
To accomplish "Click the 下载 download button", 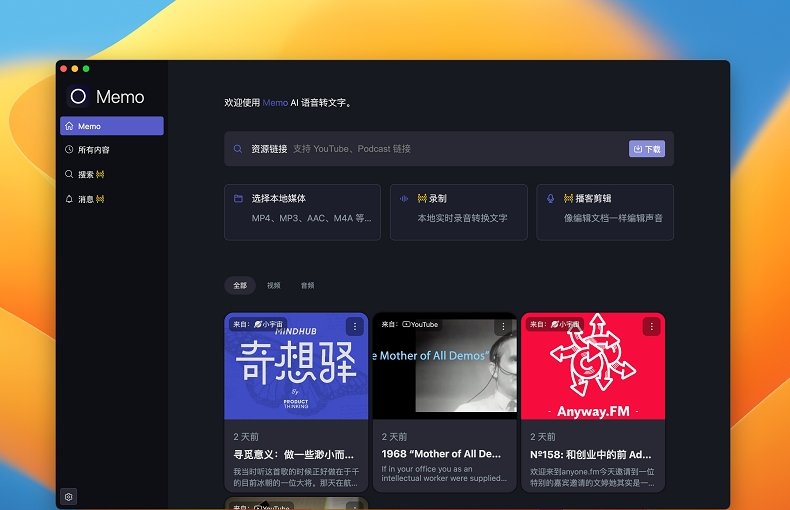I will coord(647,149).
